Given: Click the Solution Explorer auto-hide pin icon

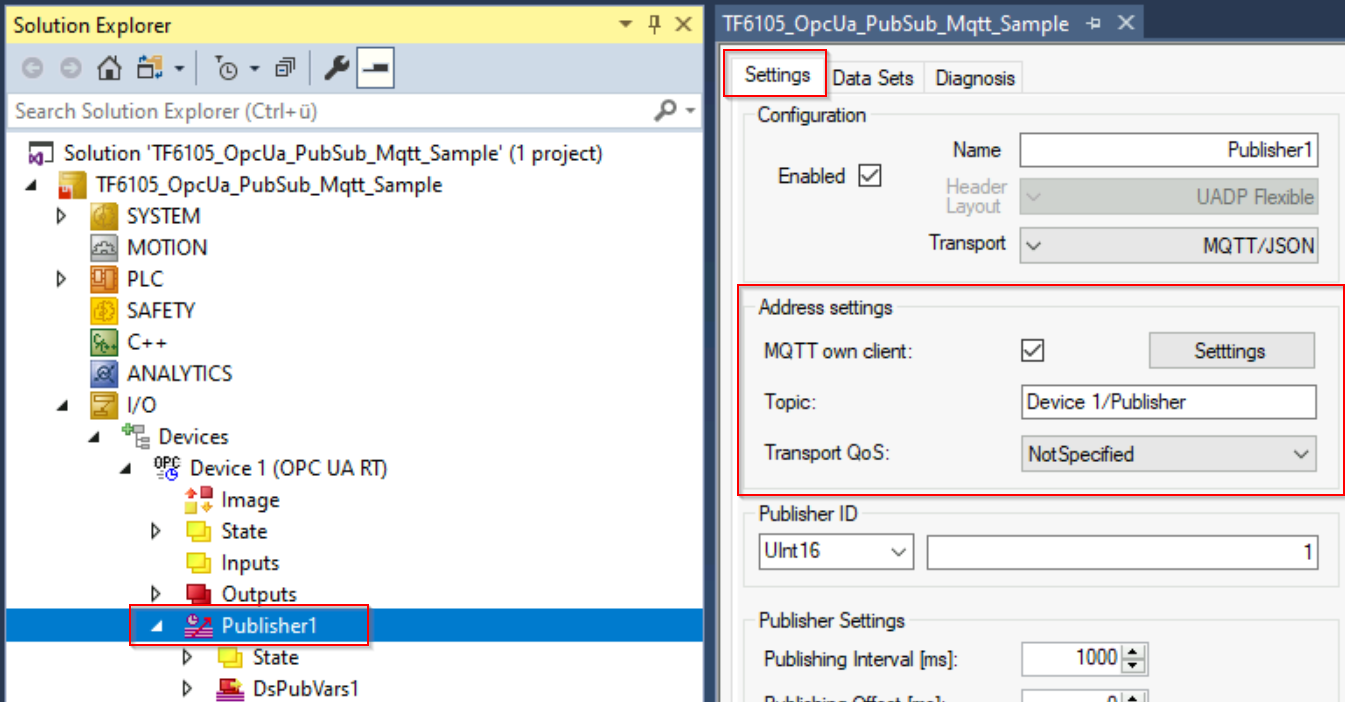Looking at the screenshot, I should point(655,24).
